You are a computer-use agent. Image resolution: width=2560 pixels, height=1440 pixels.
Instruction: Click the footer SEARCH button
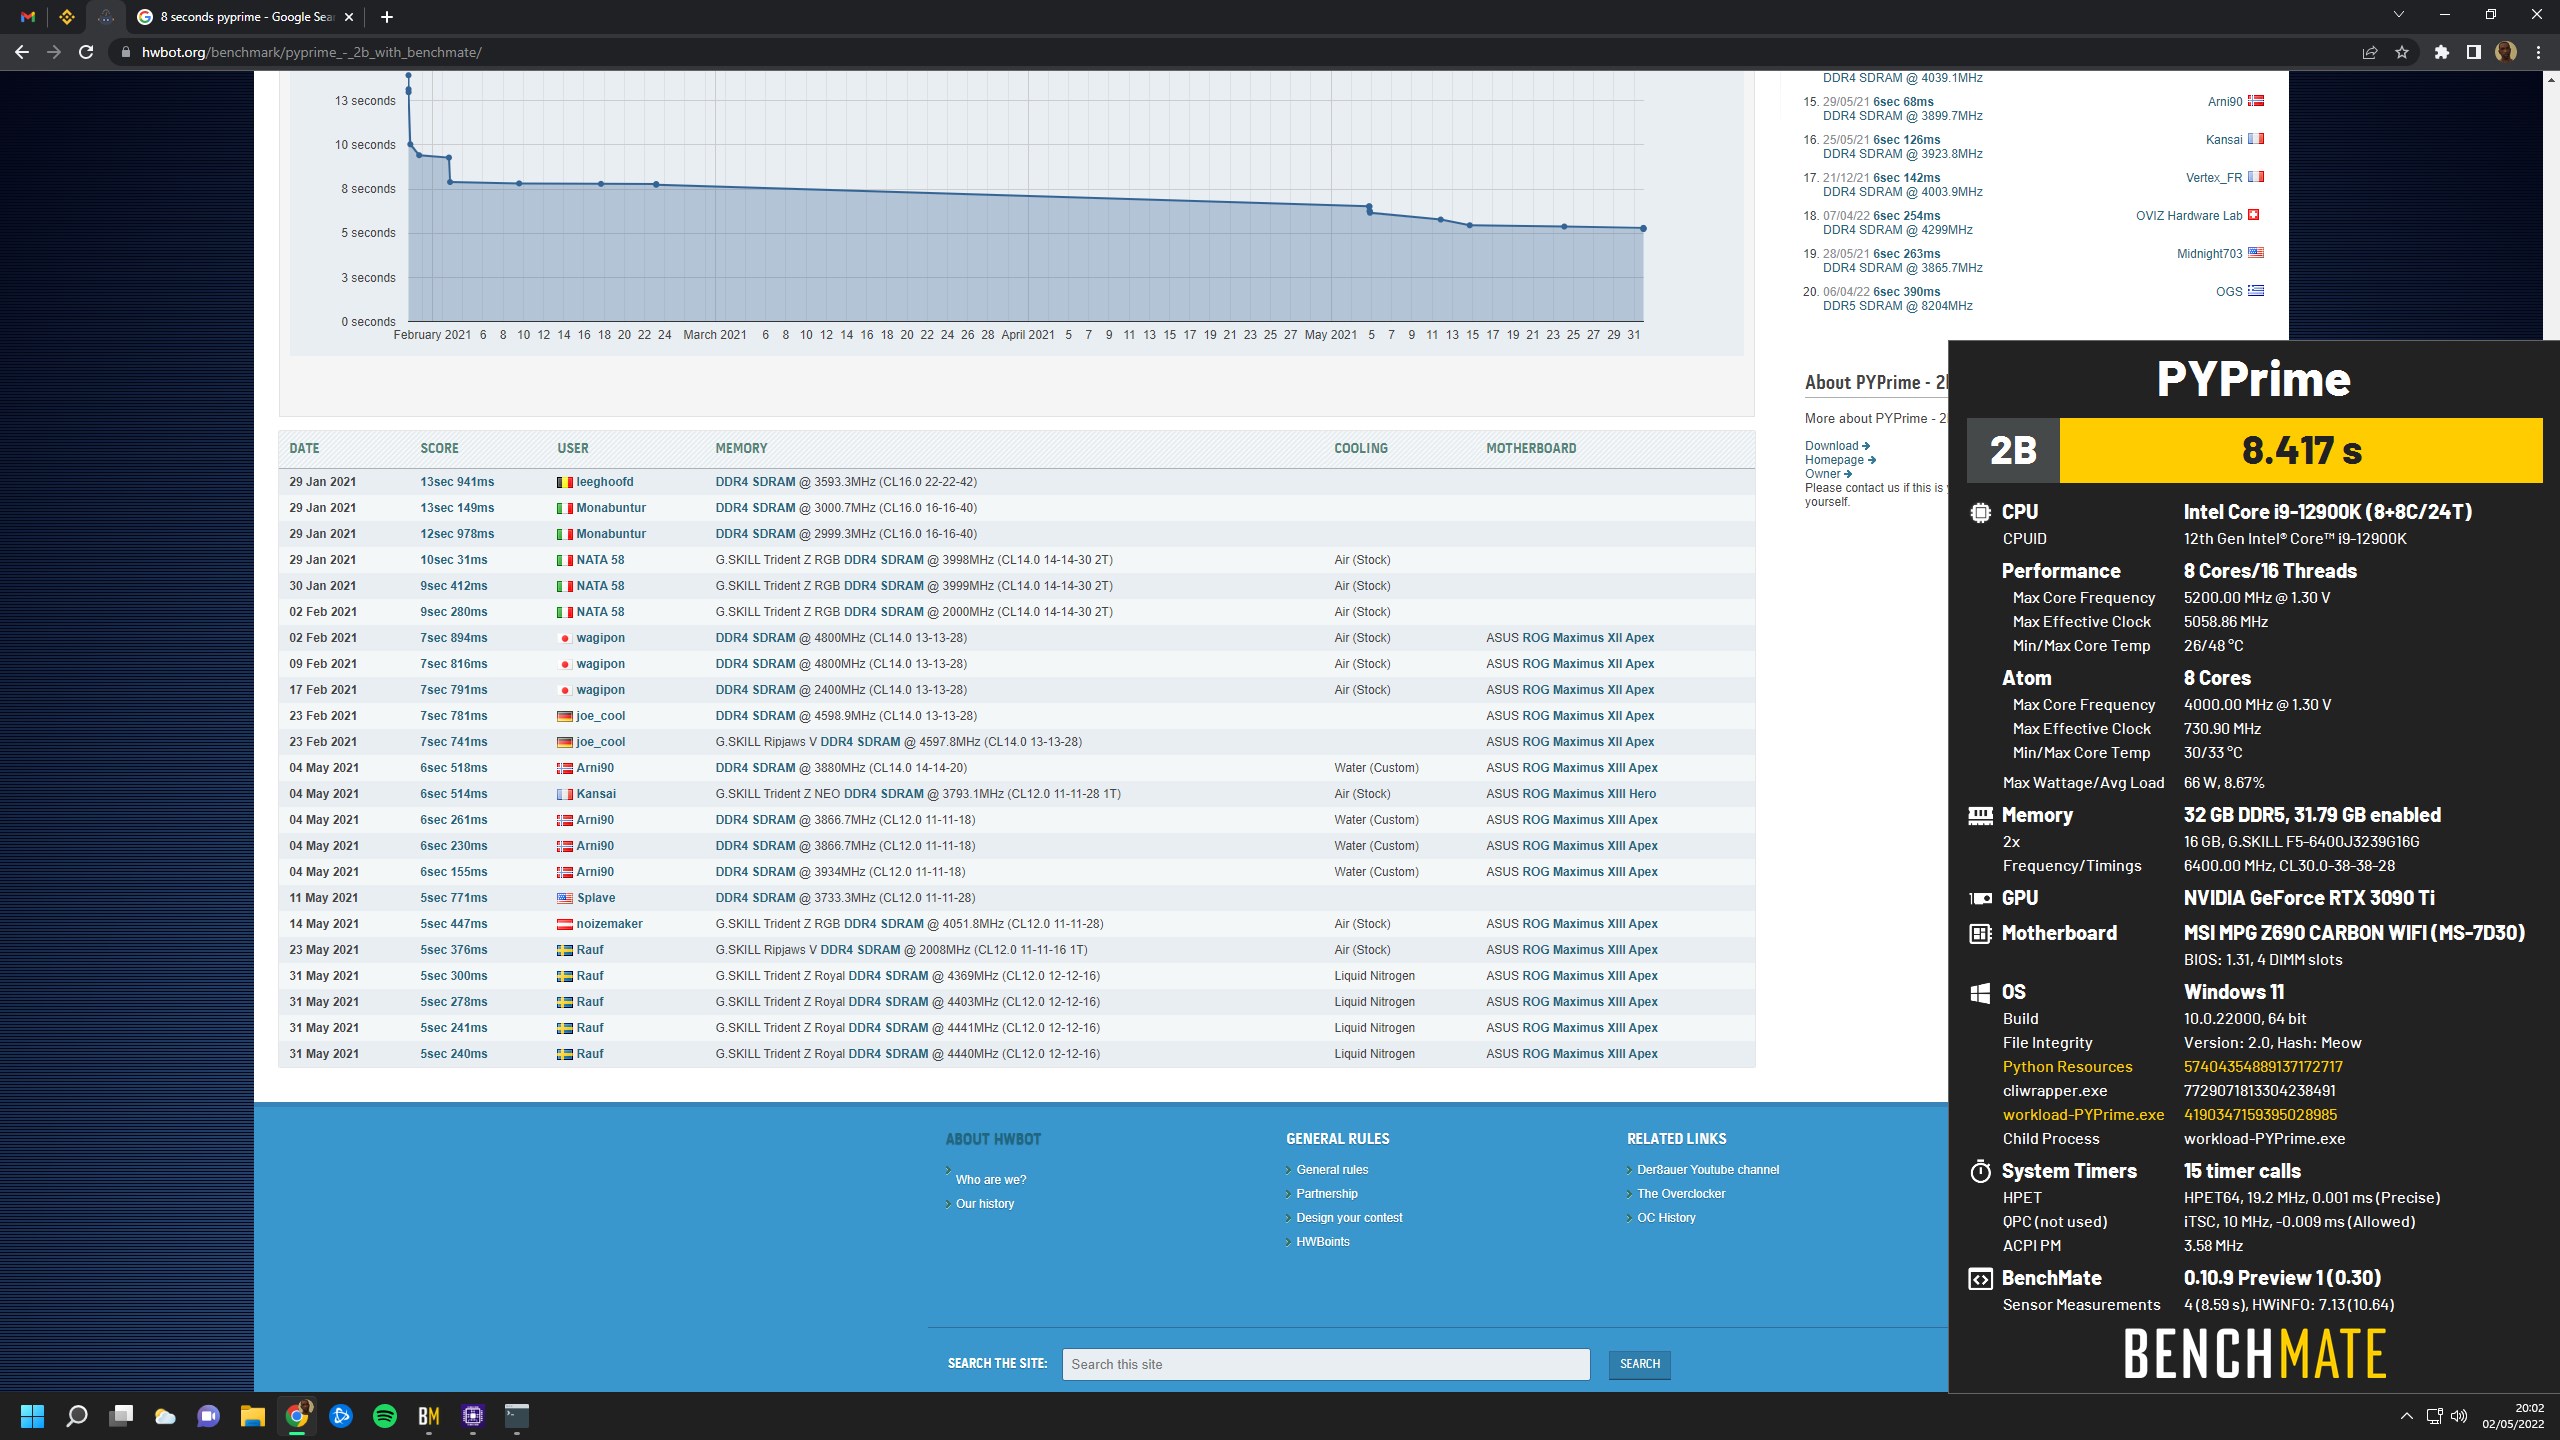[1639, 1364]
